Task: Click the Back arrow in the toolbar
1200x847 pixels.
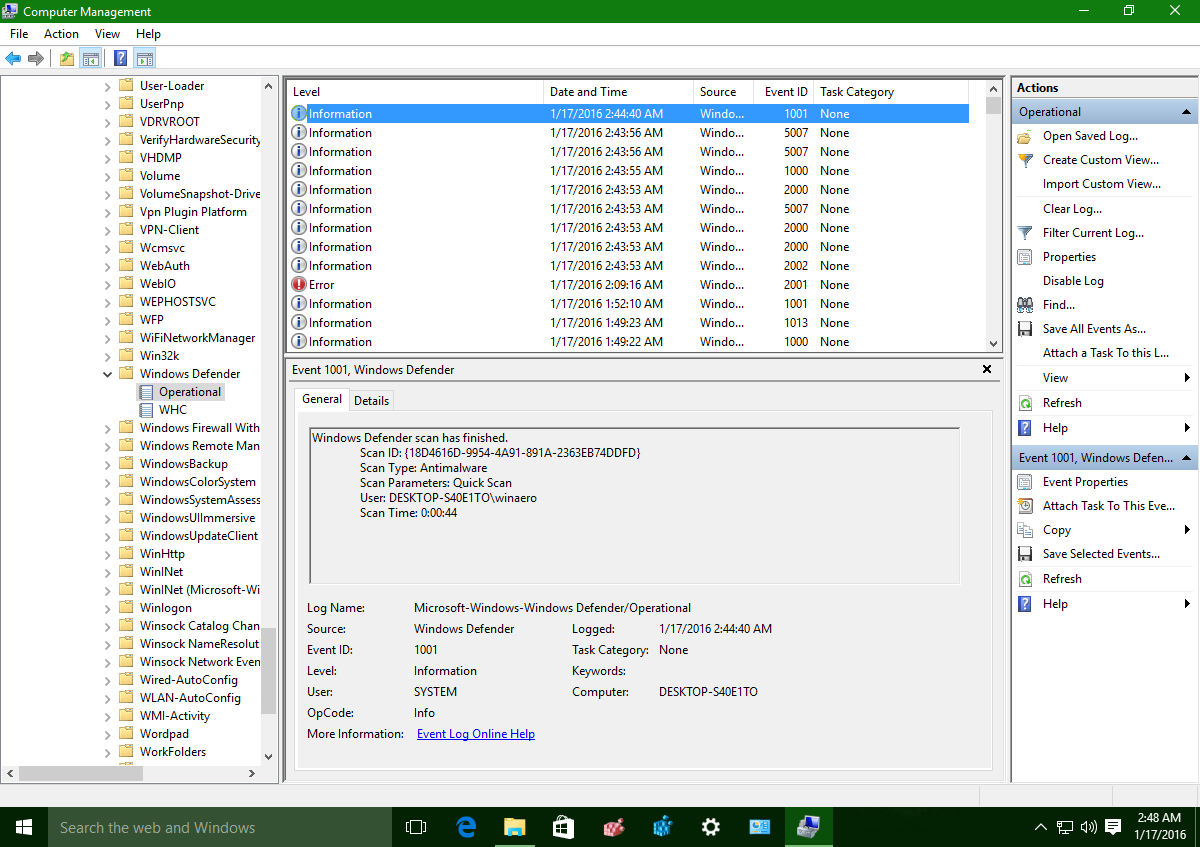Action: click(13, 58)
